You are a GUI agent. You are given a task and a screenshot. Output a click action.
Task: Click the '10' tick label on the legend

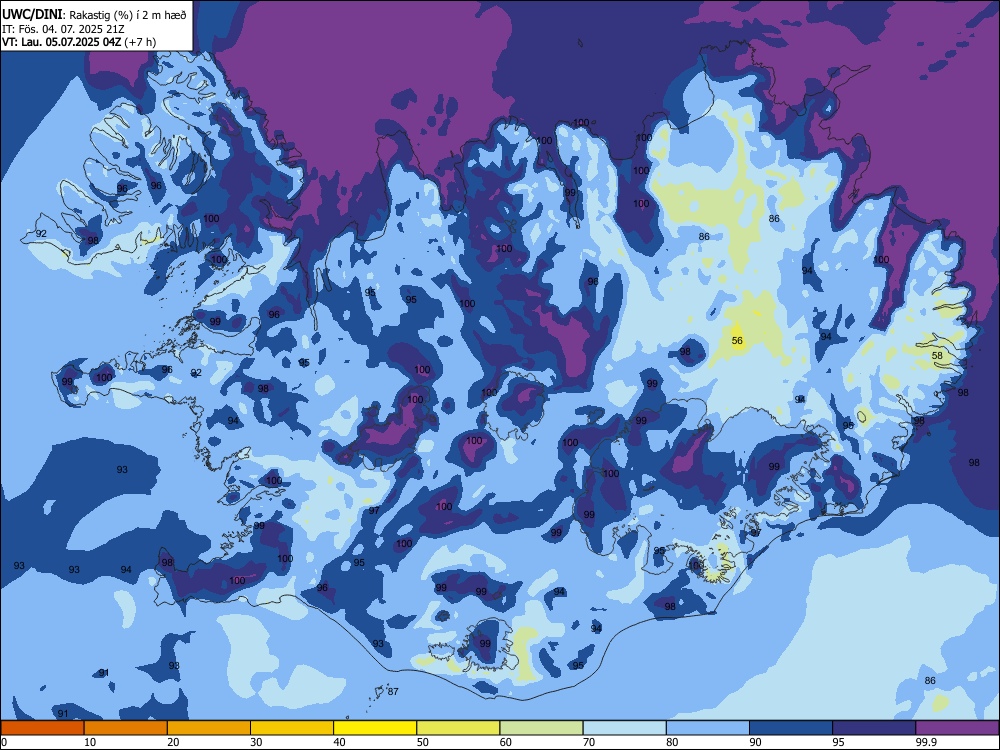click(90, 742)
